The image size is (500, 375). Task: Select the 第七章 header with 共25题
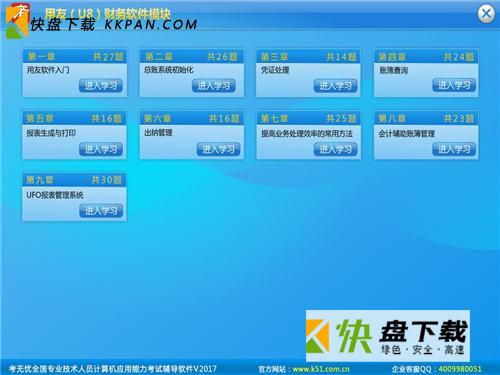(x=308, y=118)
